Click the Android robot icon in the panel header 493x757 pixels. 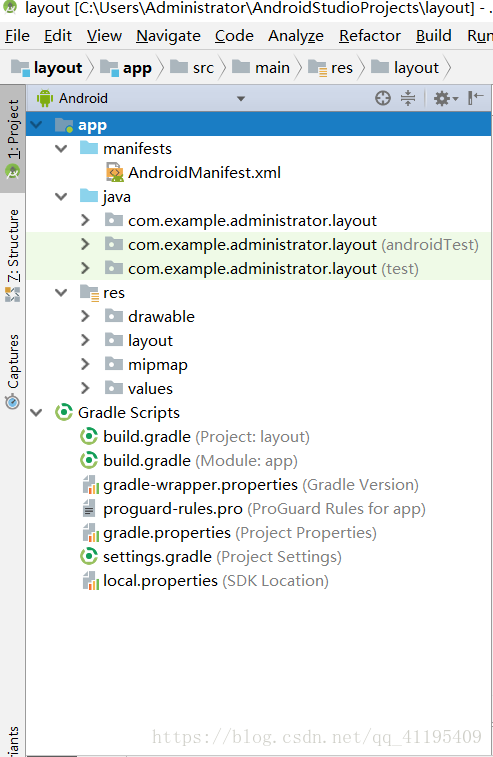(45, 98)
